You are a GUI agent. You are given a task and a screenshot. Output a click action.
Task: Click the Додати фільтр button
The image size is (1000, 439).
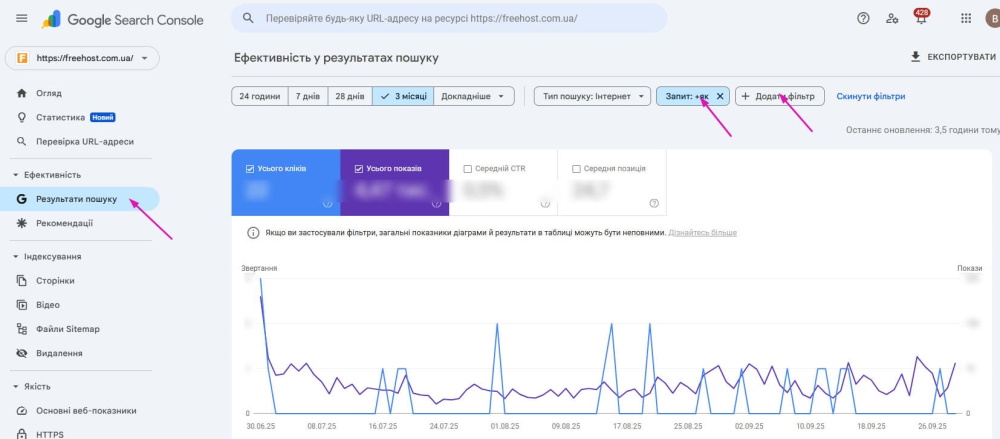pyautogui.click(x=780, y=97)
